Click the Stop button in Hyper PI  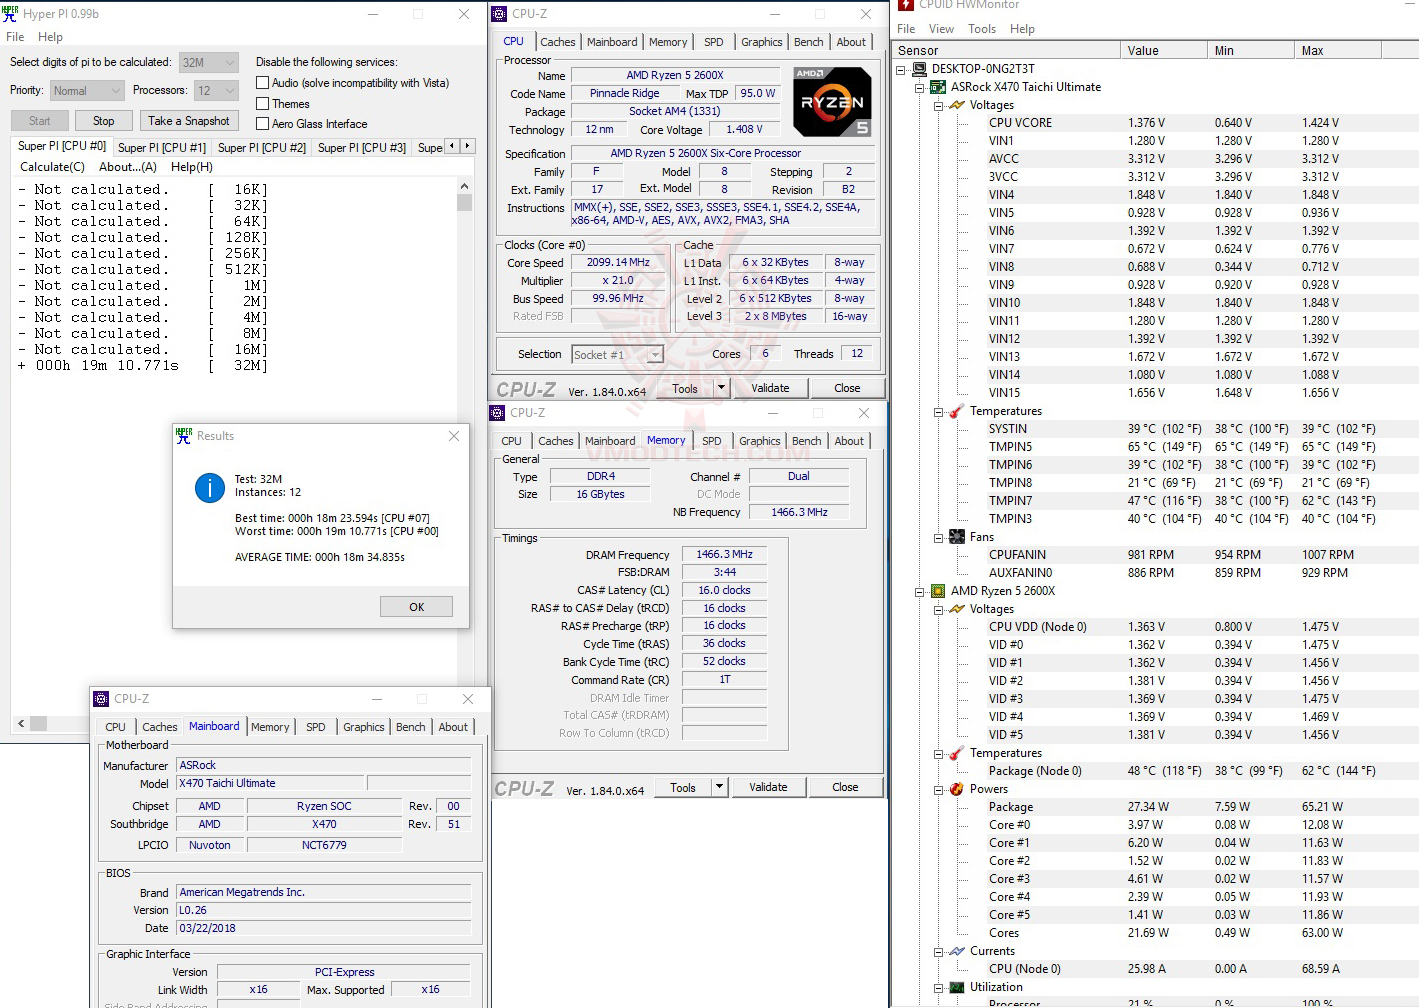104,121
